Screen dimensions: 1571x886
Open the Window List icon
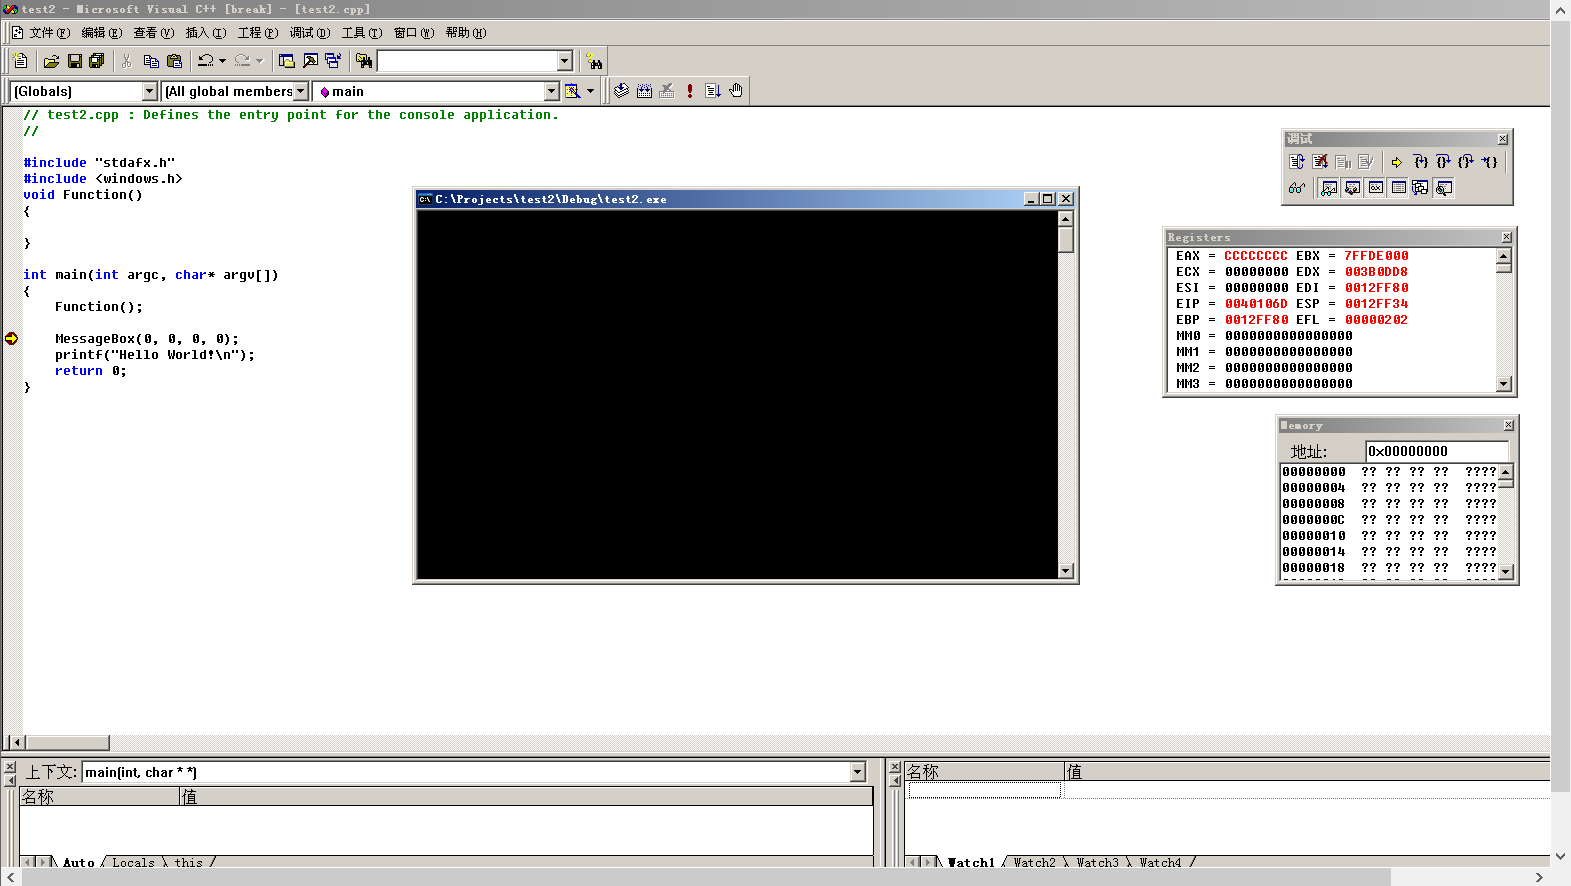(333, 61)
